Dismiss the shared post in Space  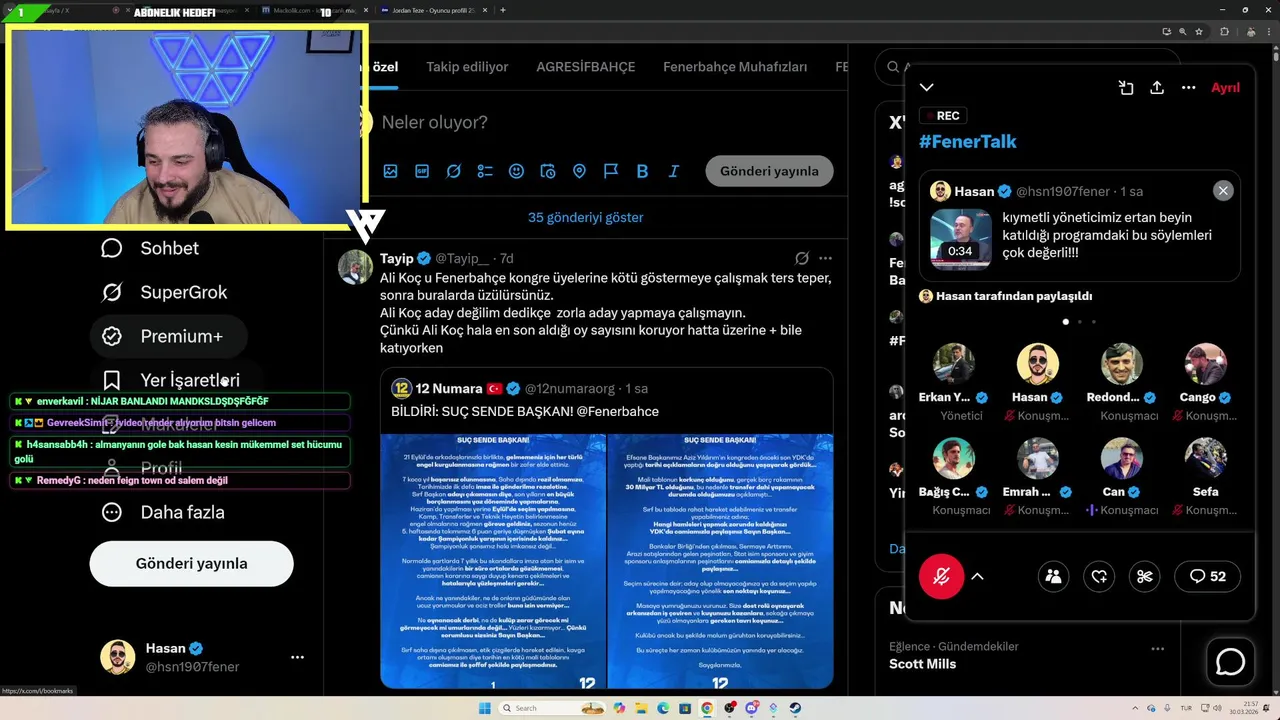1223,191
